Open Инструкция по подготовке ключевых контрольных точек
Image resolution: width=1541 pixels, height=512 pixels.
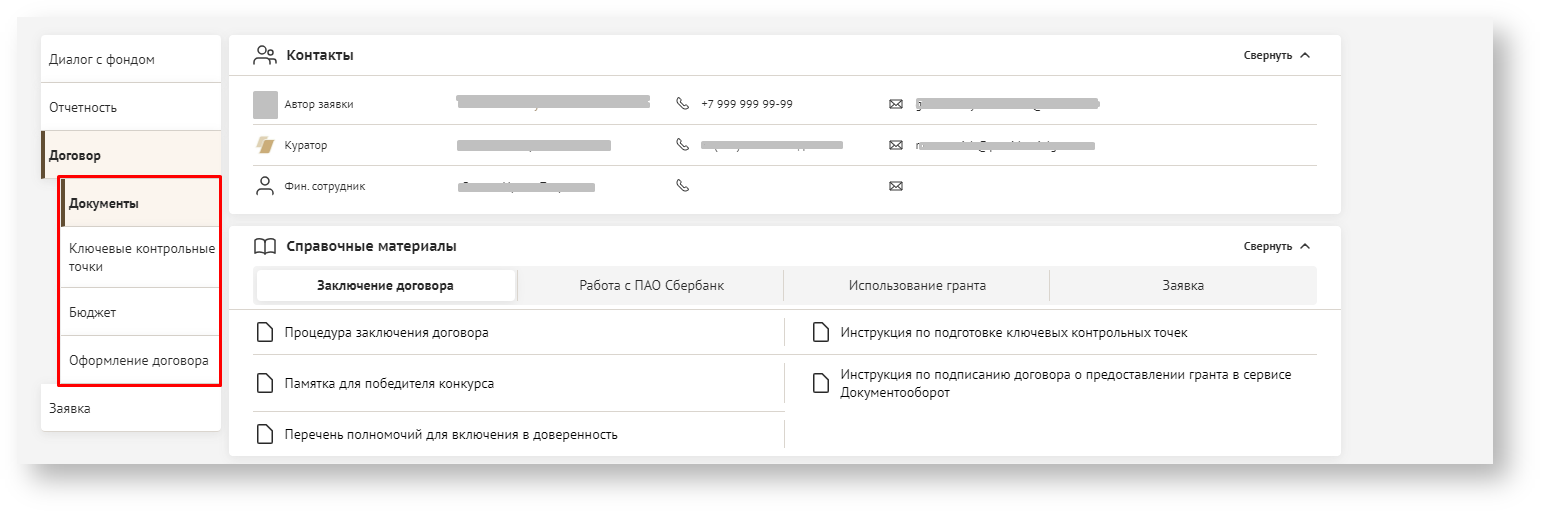pyautogui.click(x=1013, y=332)
